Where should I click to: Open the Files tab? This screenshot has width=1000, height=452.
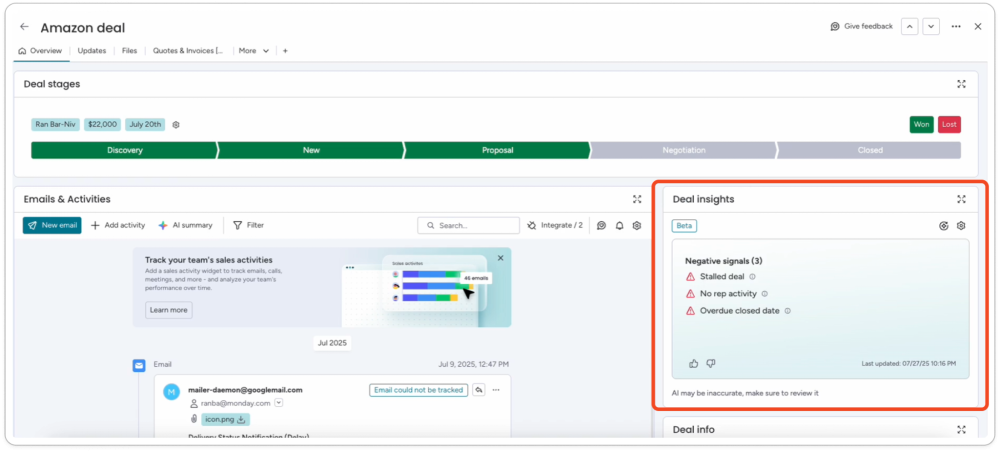tap(130, 51)
